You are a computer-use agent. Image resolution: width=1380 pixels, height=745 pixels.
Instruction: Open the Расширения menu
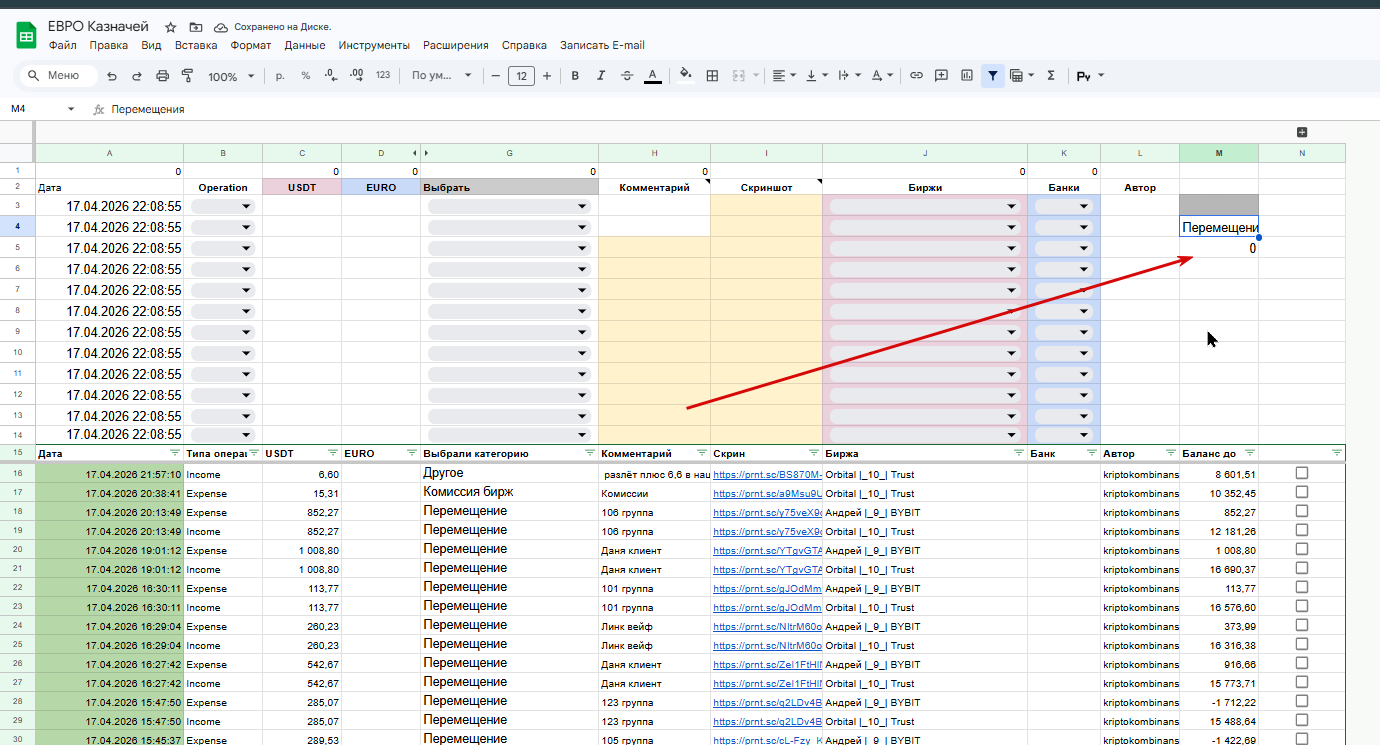[455, 45]
